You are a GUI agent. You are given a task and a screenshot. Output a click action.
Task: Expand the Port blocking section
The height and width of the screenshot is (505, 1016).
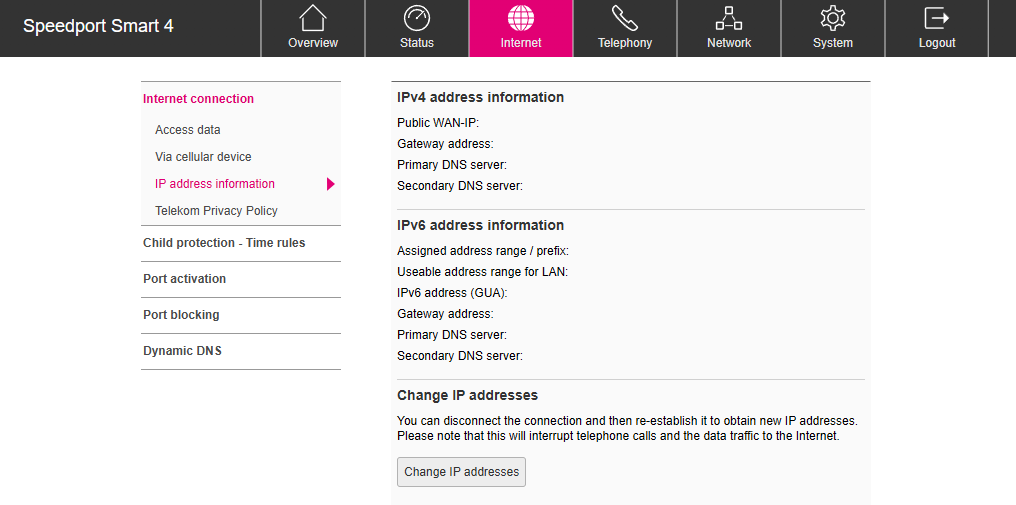pyautogui.click(x=240, y=315)
